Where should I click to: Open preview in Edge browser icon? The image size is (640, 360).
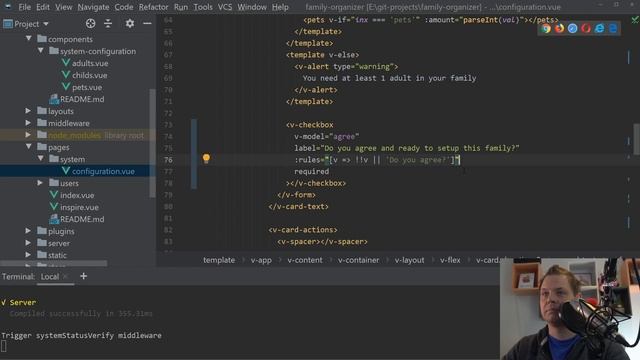click(613, 28)
